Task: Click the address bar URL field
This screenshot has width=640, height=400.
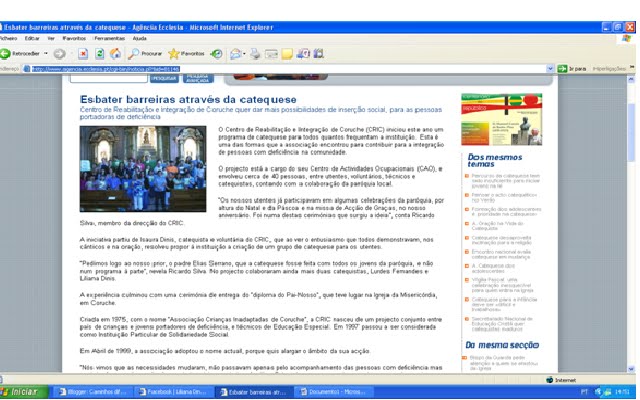Action: pyautogui.click(x=288, y=69)
